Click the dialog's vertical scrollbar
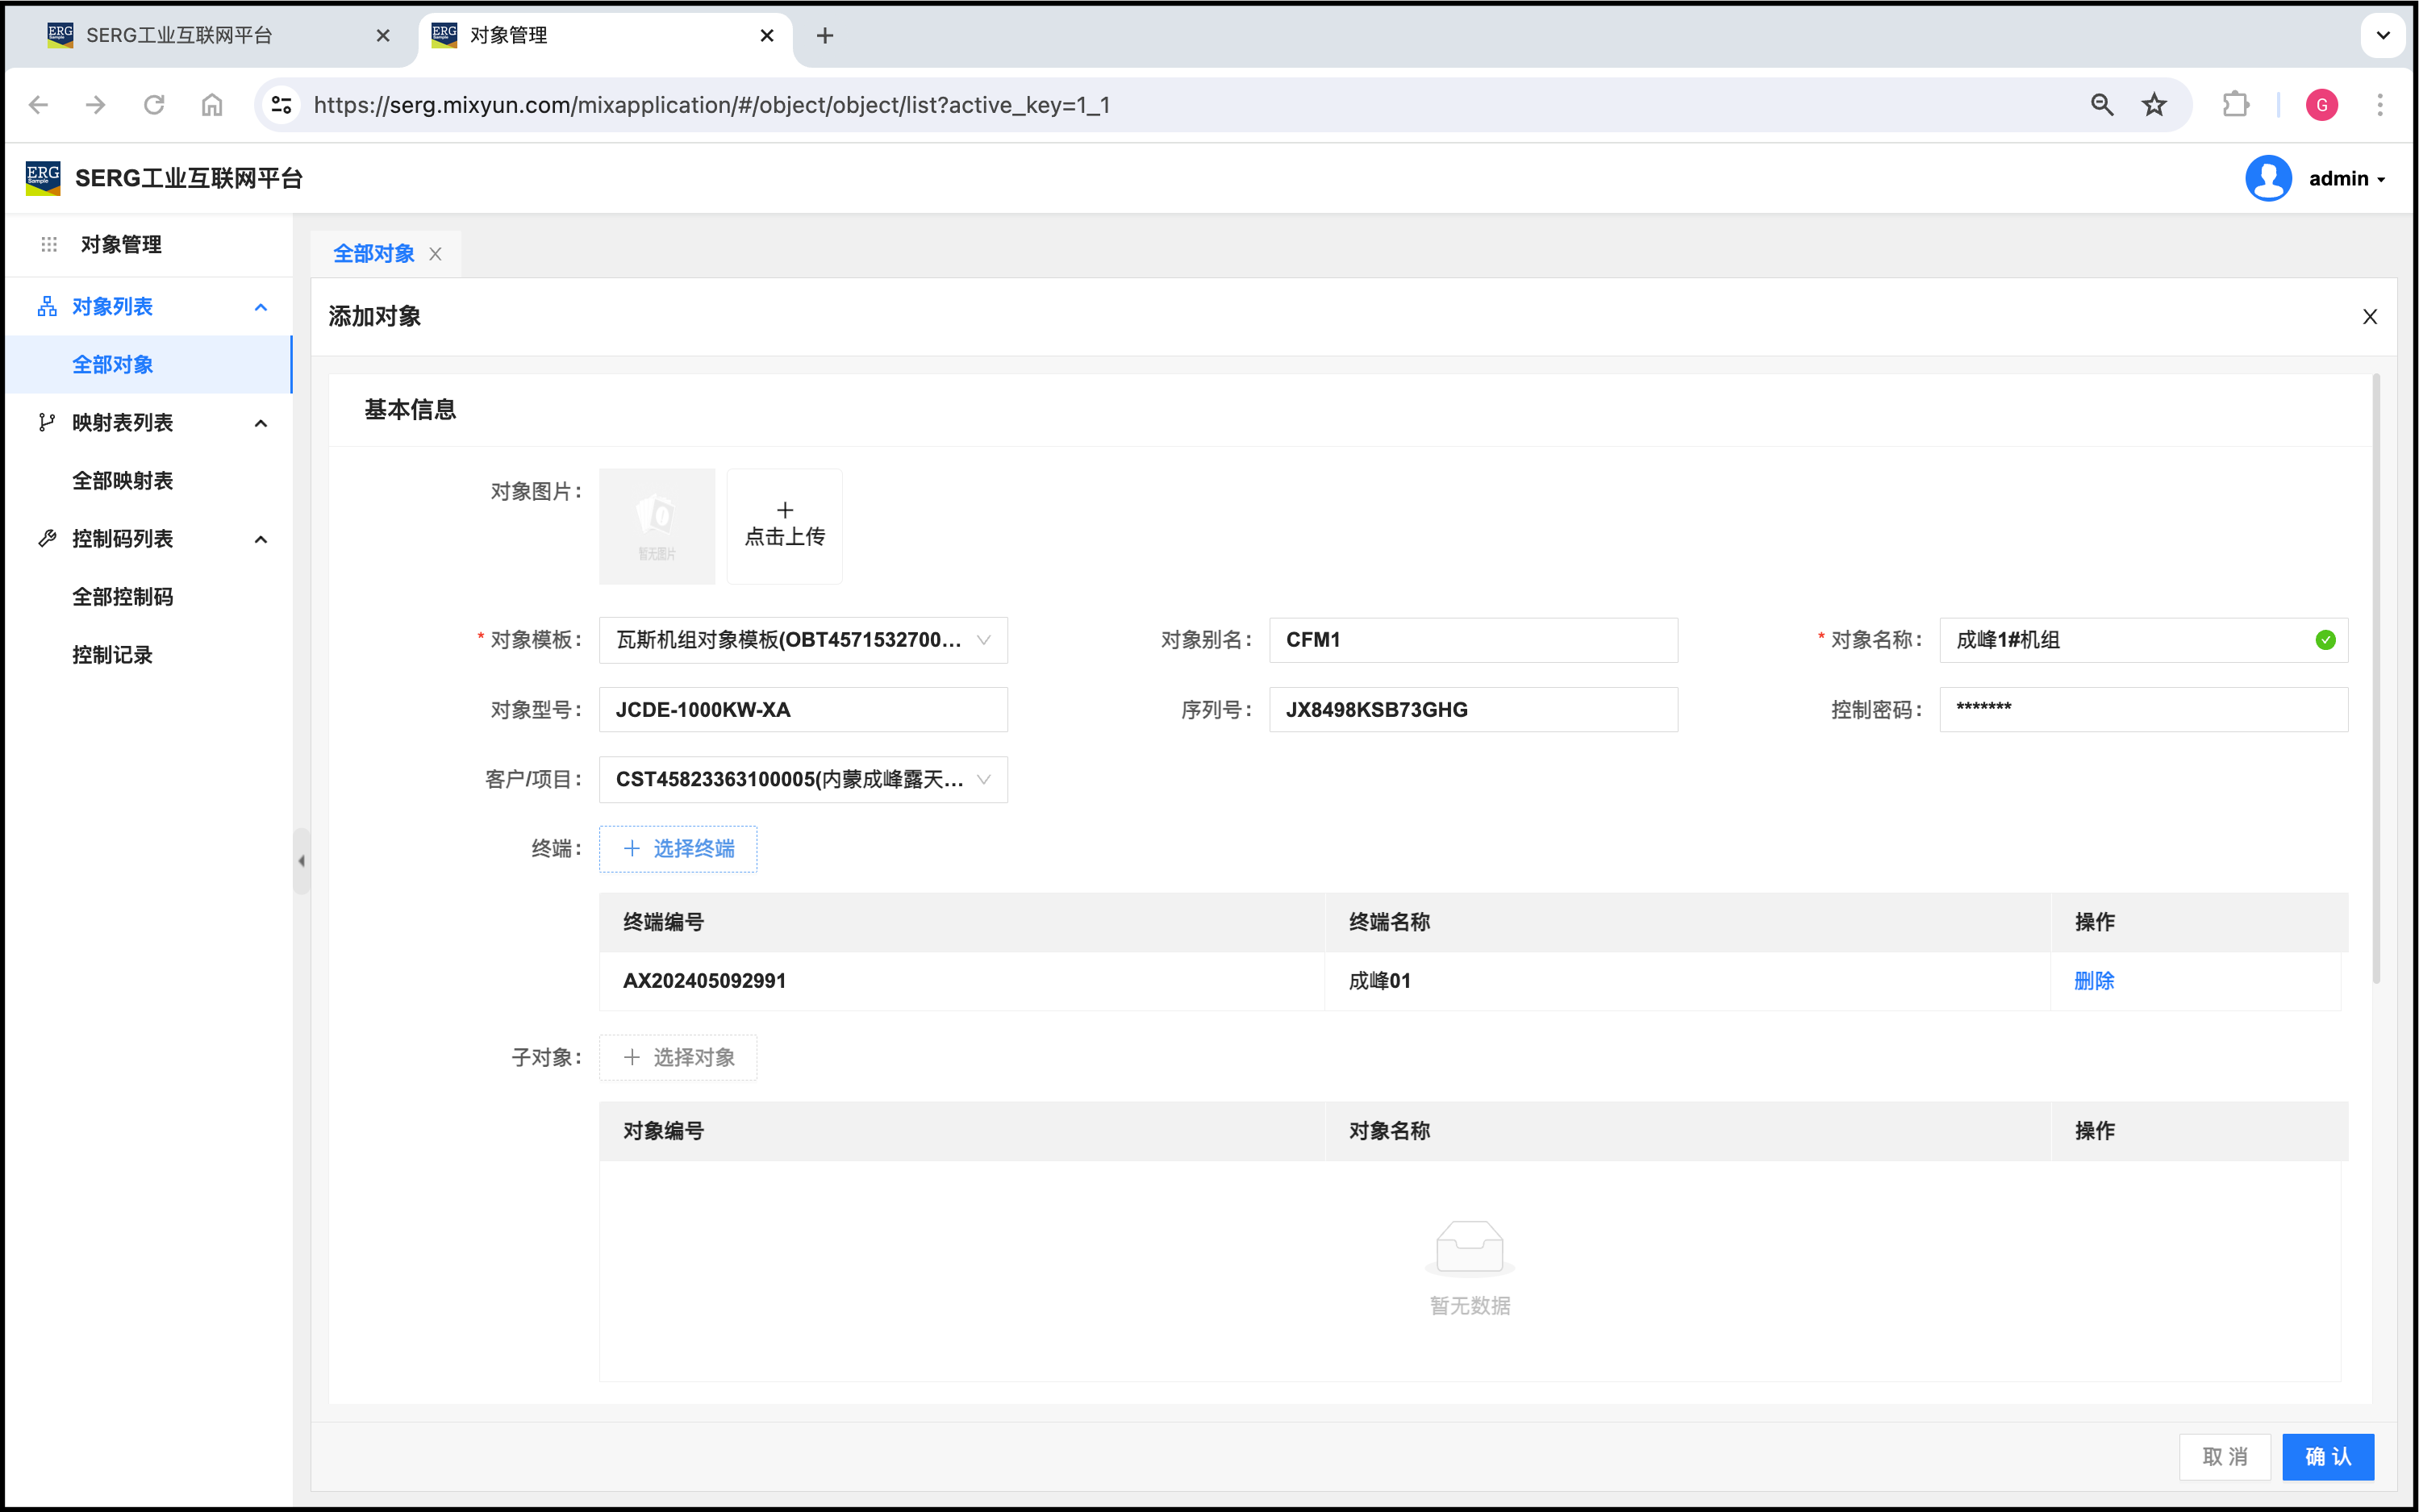This screenshot has width=2419, height=1512. coord(2376,680)
